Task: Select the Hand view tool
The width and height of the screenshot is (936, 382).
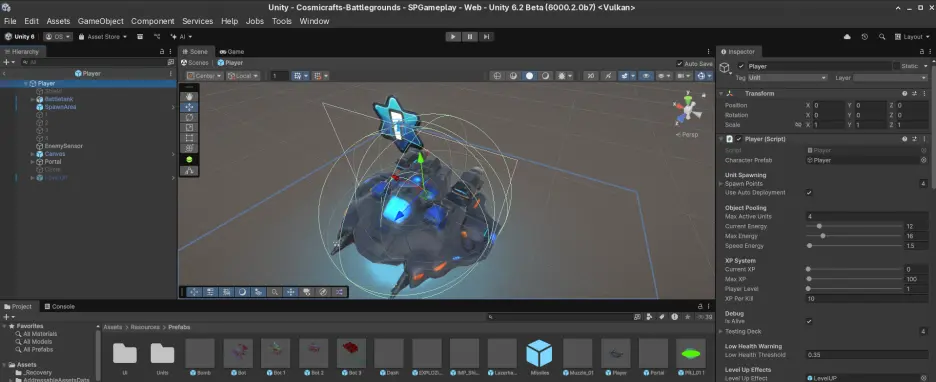Action: (189, 97)
